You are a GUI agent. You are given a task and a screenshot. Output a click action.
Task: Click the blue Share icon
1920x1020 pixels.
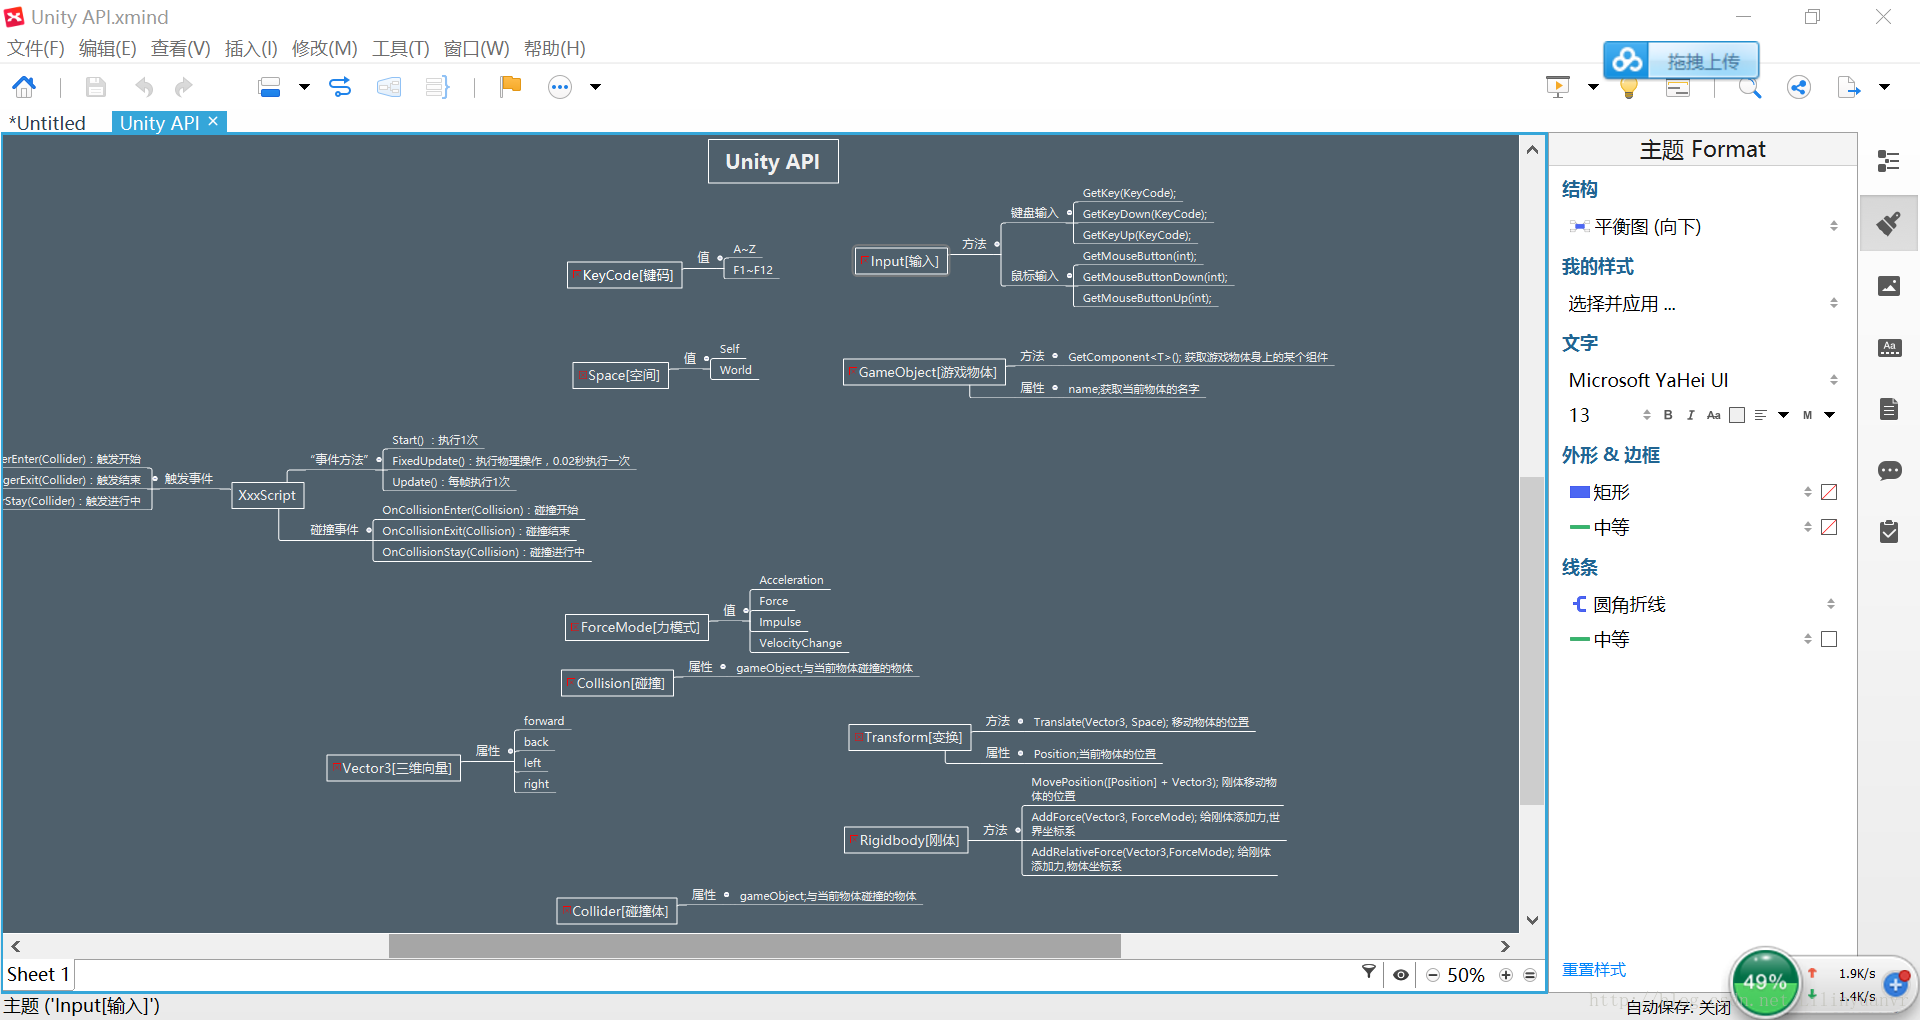1799,87
